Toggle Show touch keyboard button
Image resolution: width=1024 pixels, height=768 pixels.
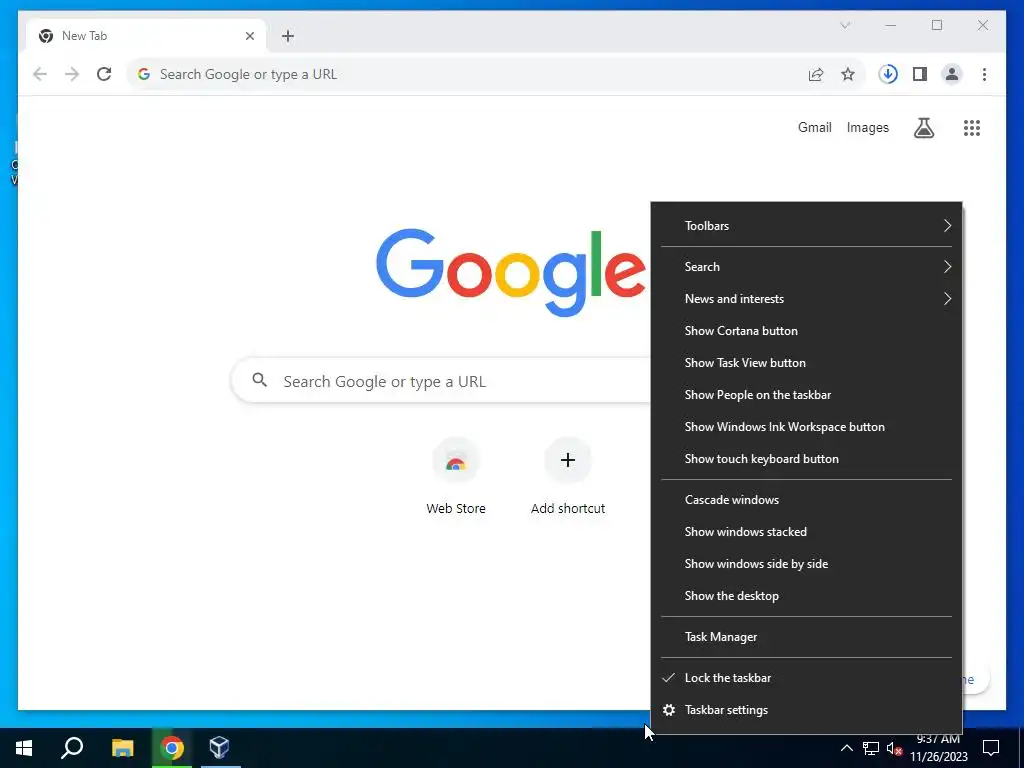(807, 459)
